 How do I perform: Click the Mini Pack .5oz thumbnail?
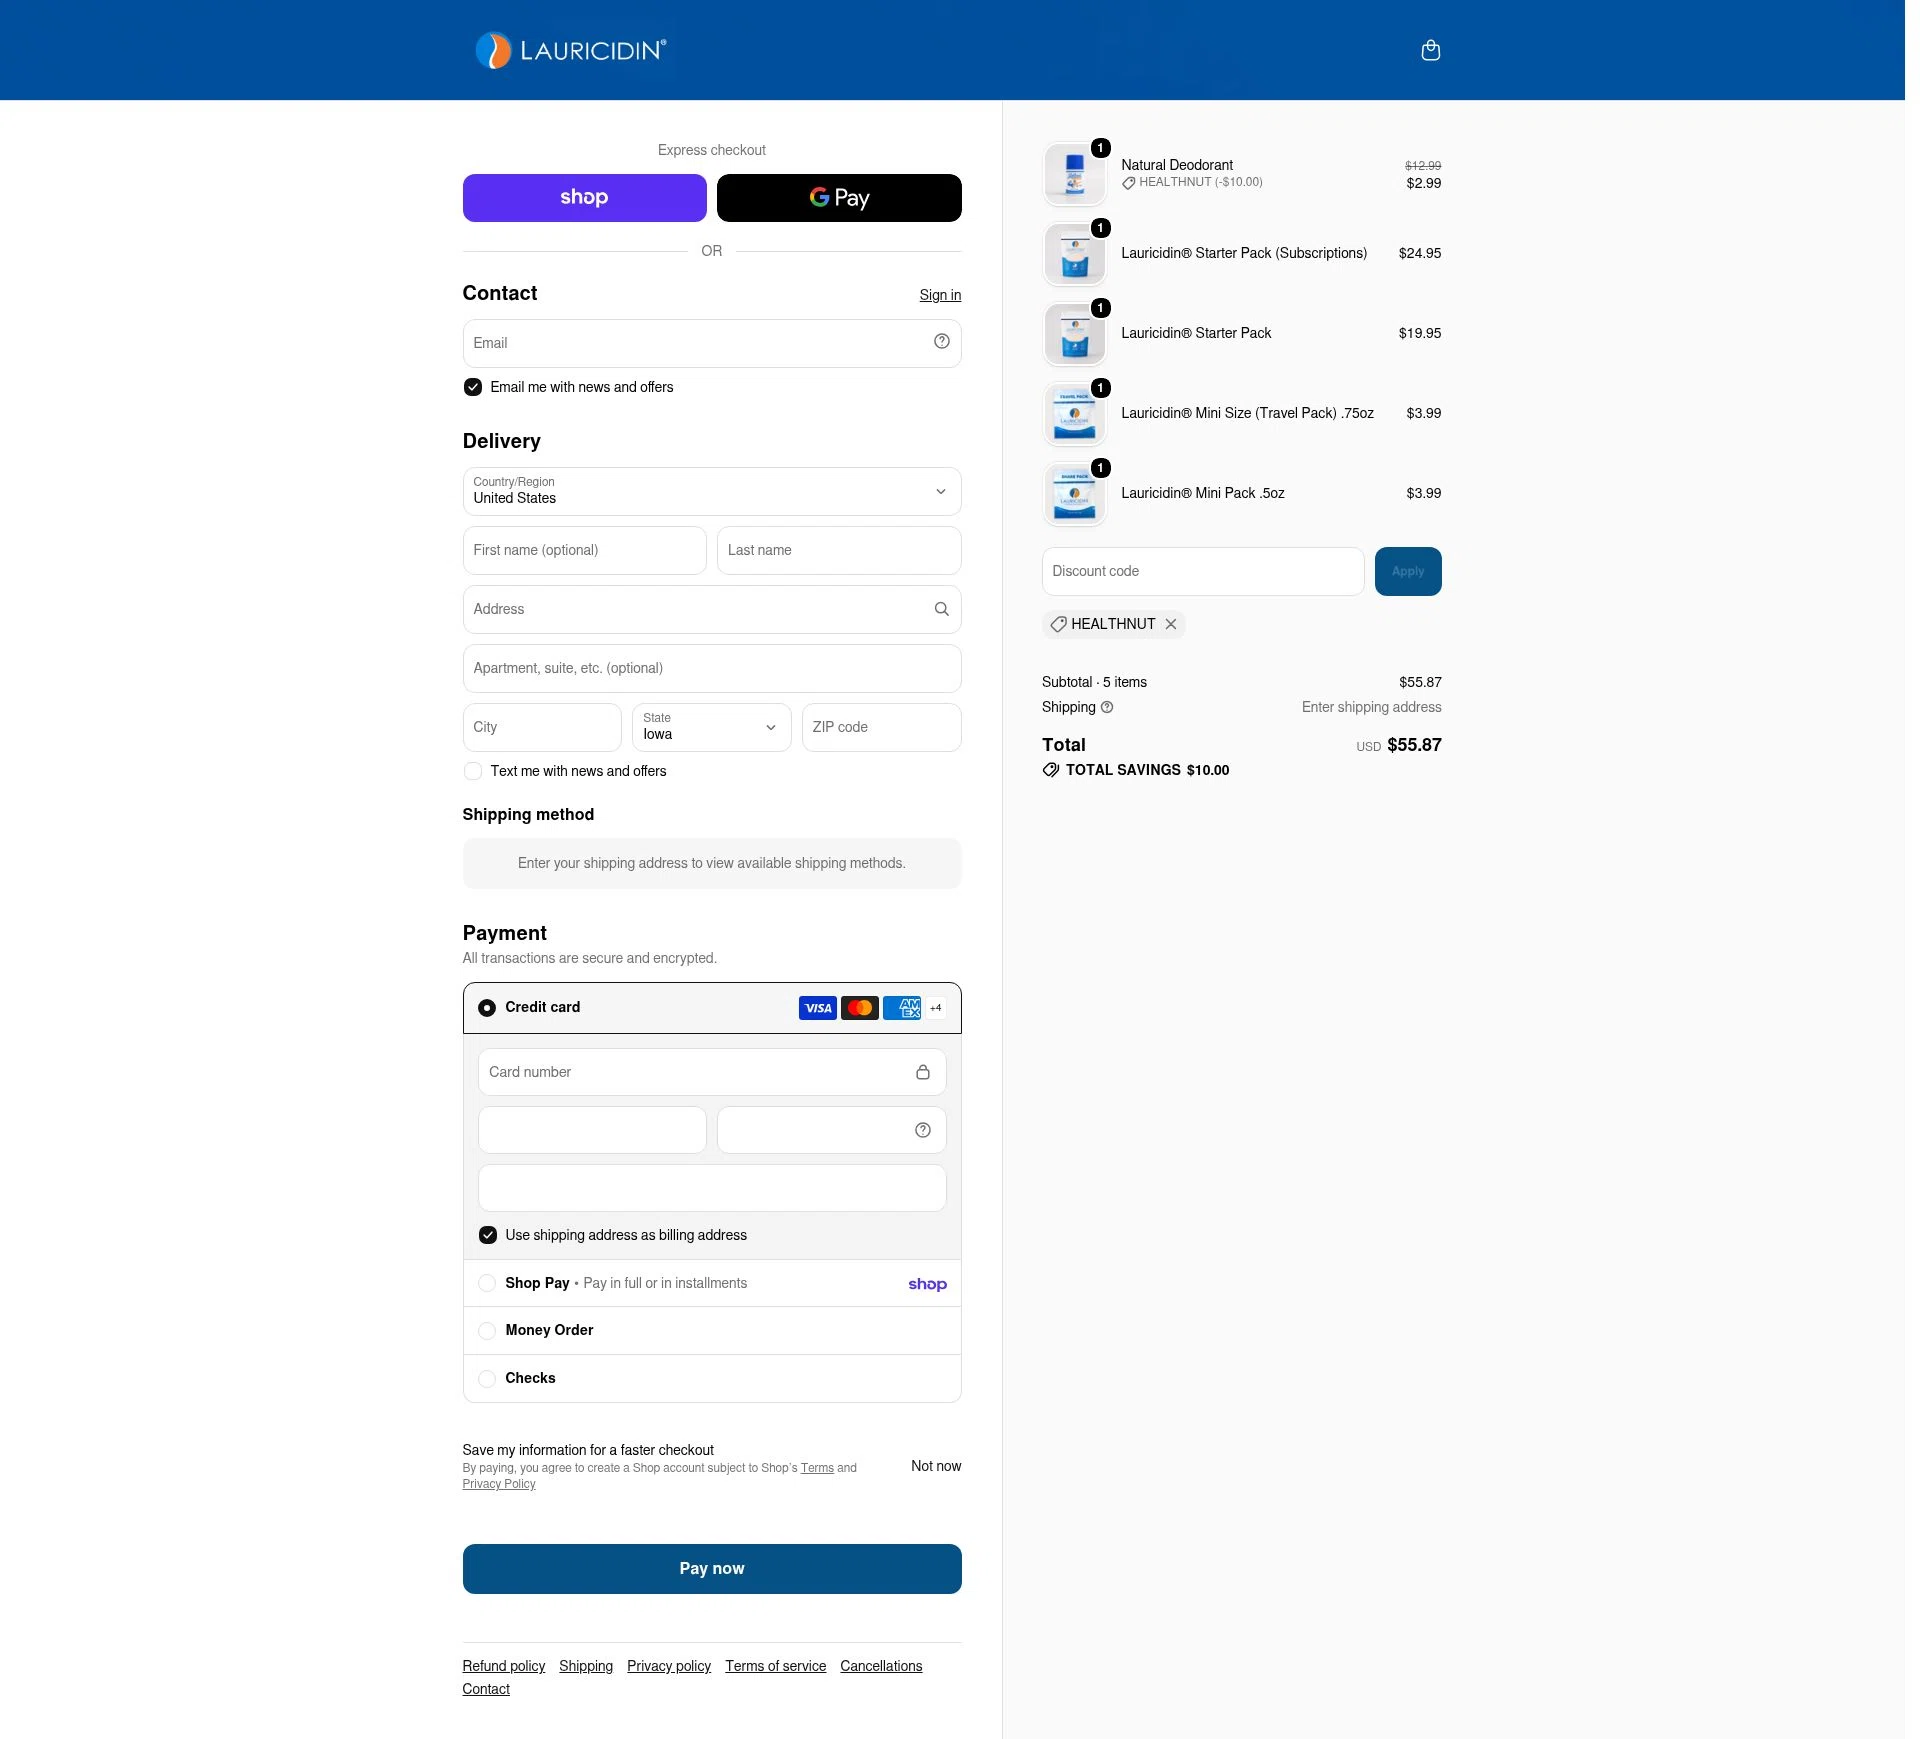(x=1074, y=494)
